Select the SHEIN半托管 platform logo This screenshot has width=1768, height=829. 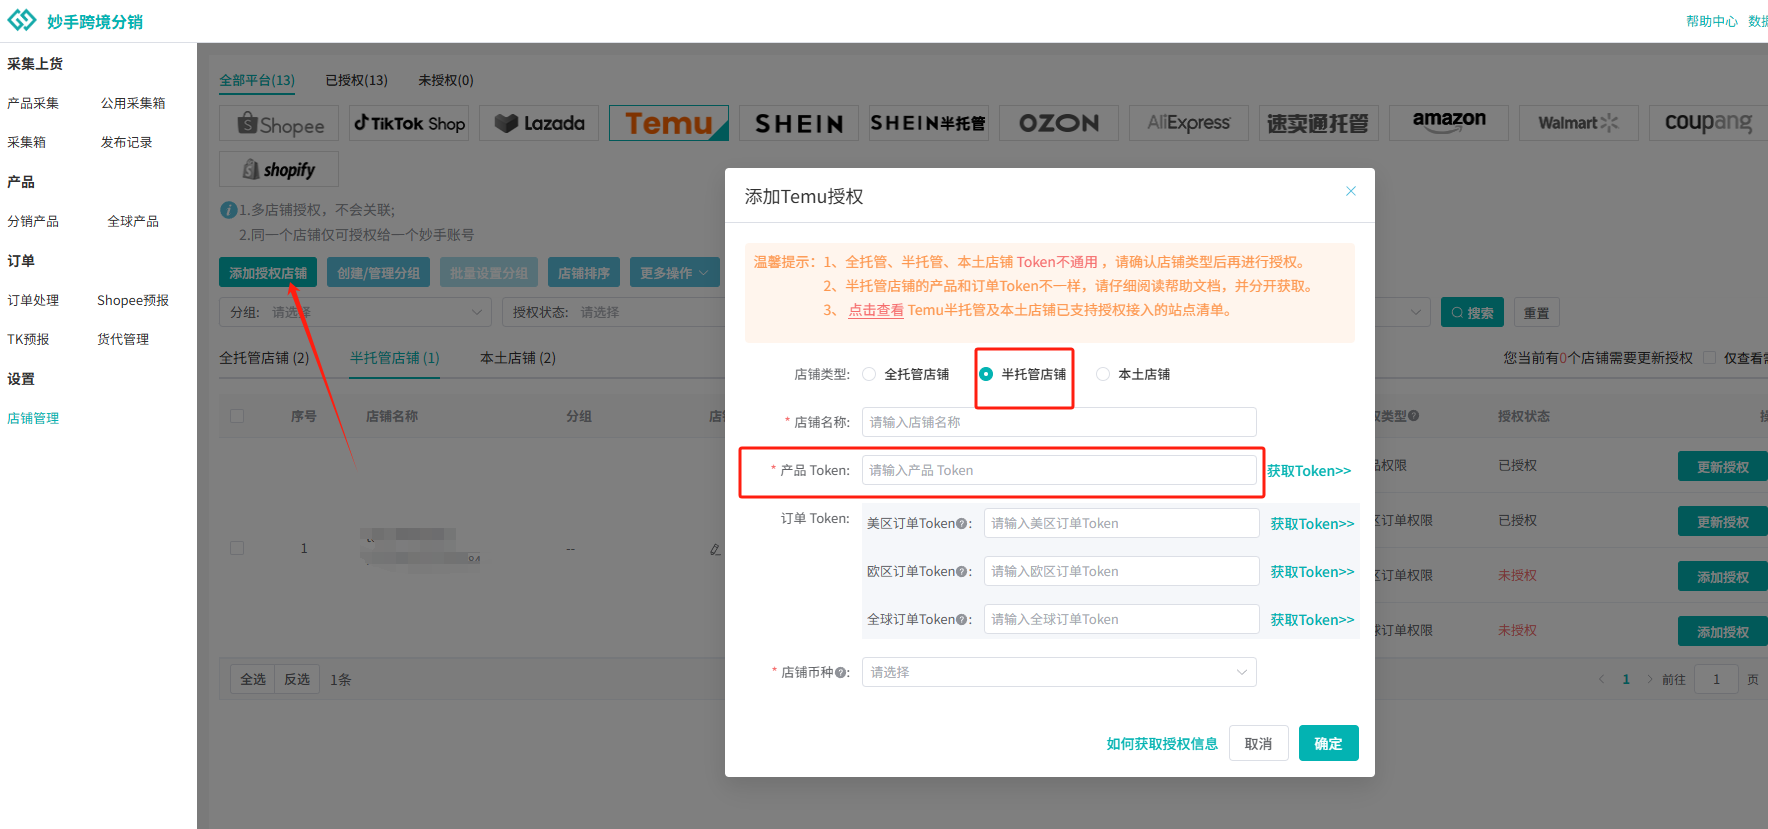point(929,124)
